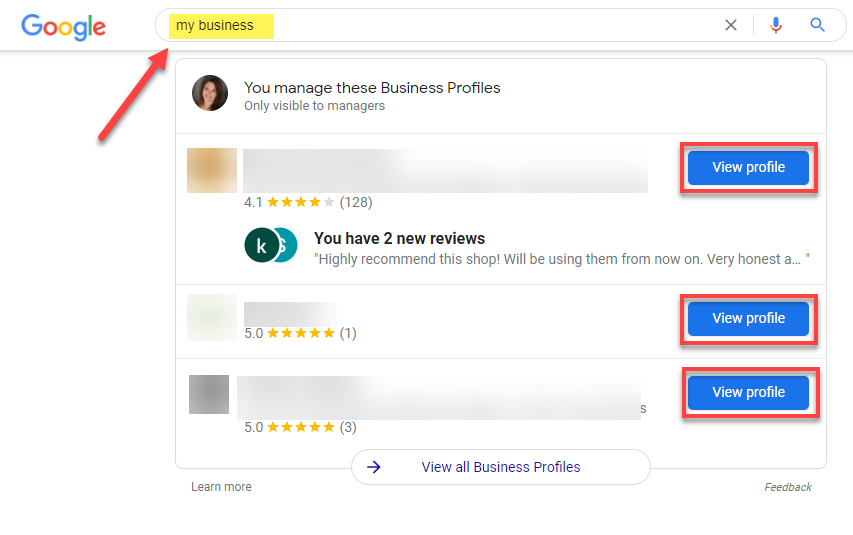Viewport: 853px width, 535px height.
Task: Open the second business's light green thumbnail
Action: (212, 317)
